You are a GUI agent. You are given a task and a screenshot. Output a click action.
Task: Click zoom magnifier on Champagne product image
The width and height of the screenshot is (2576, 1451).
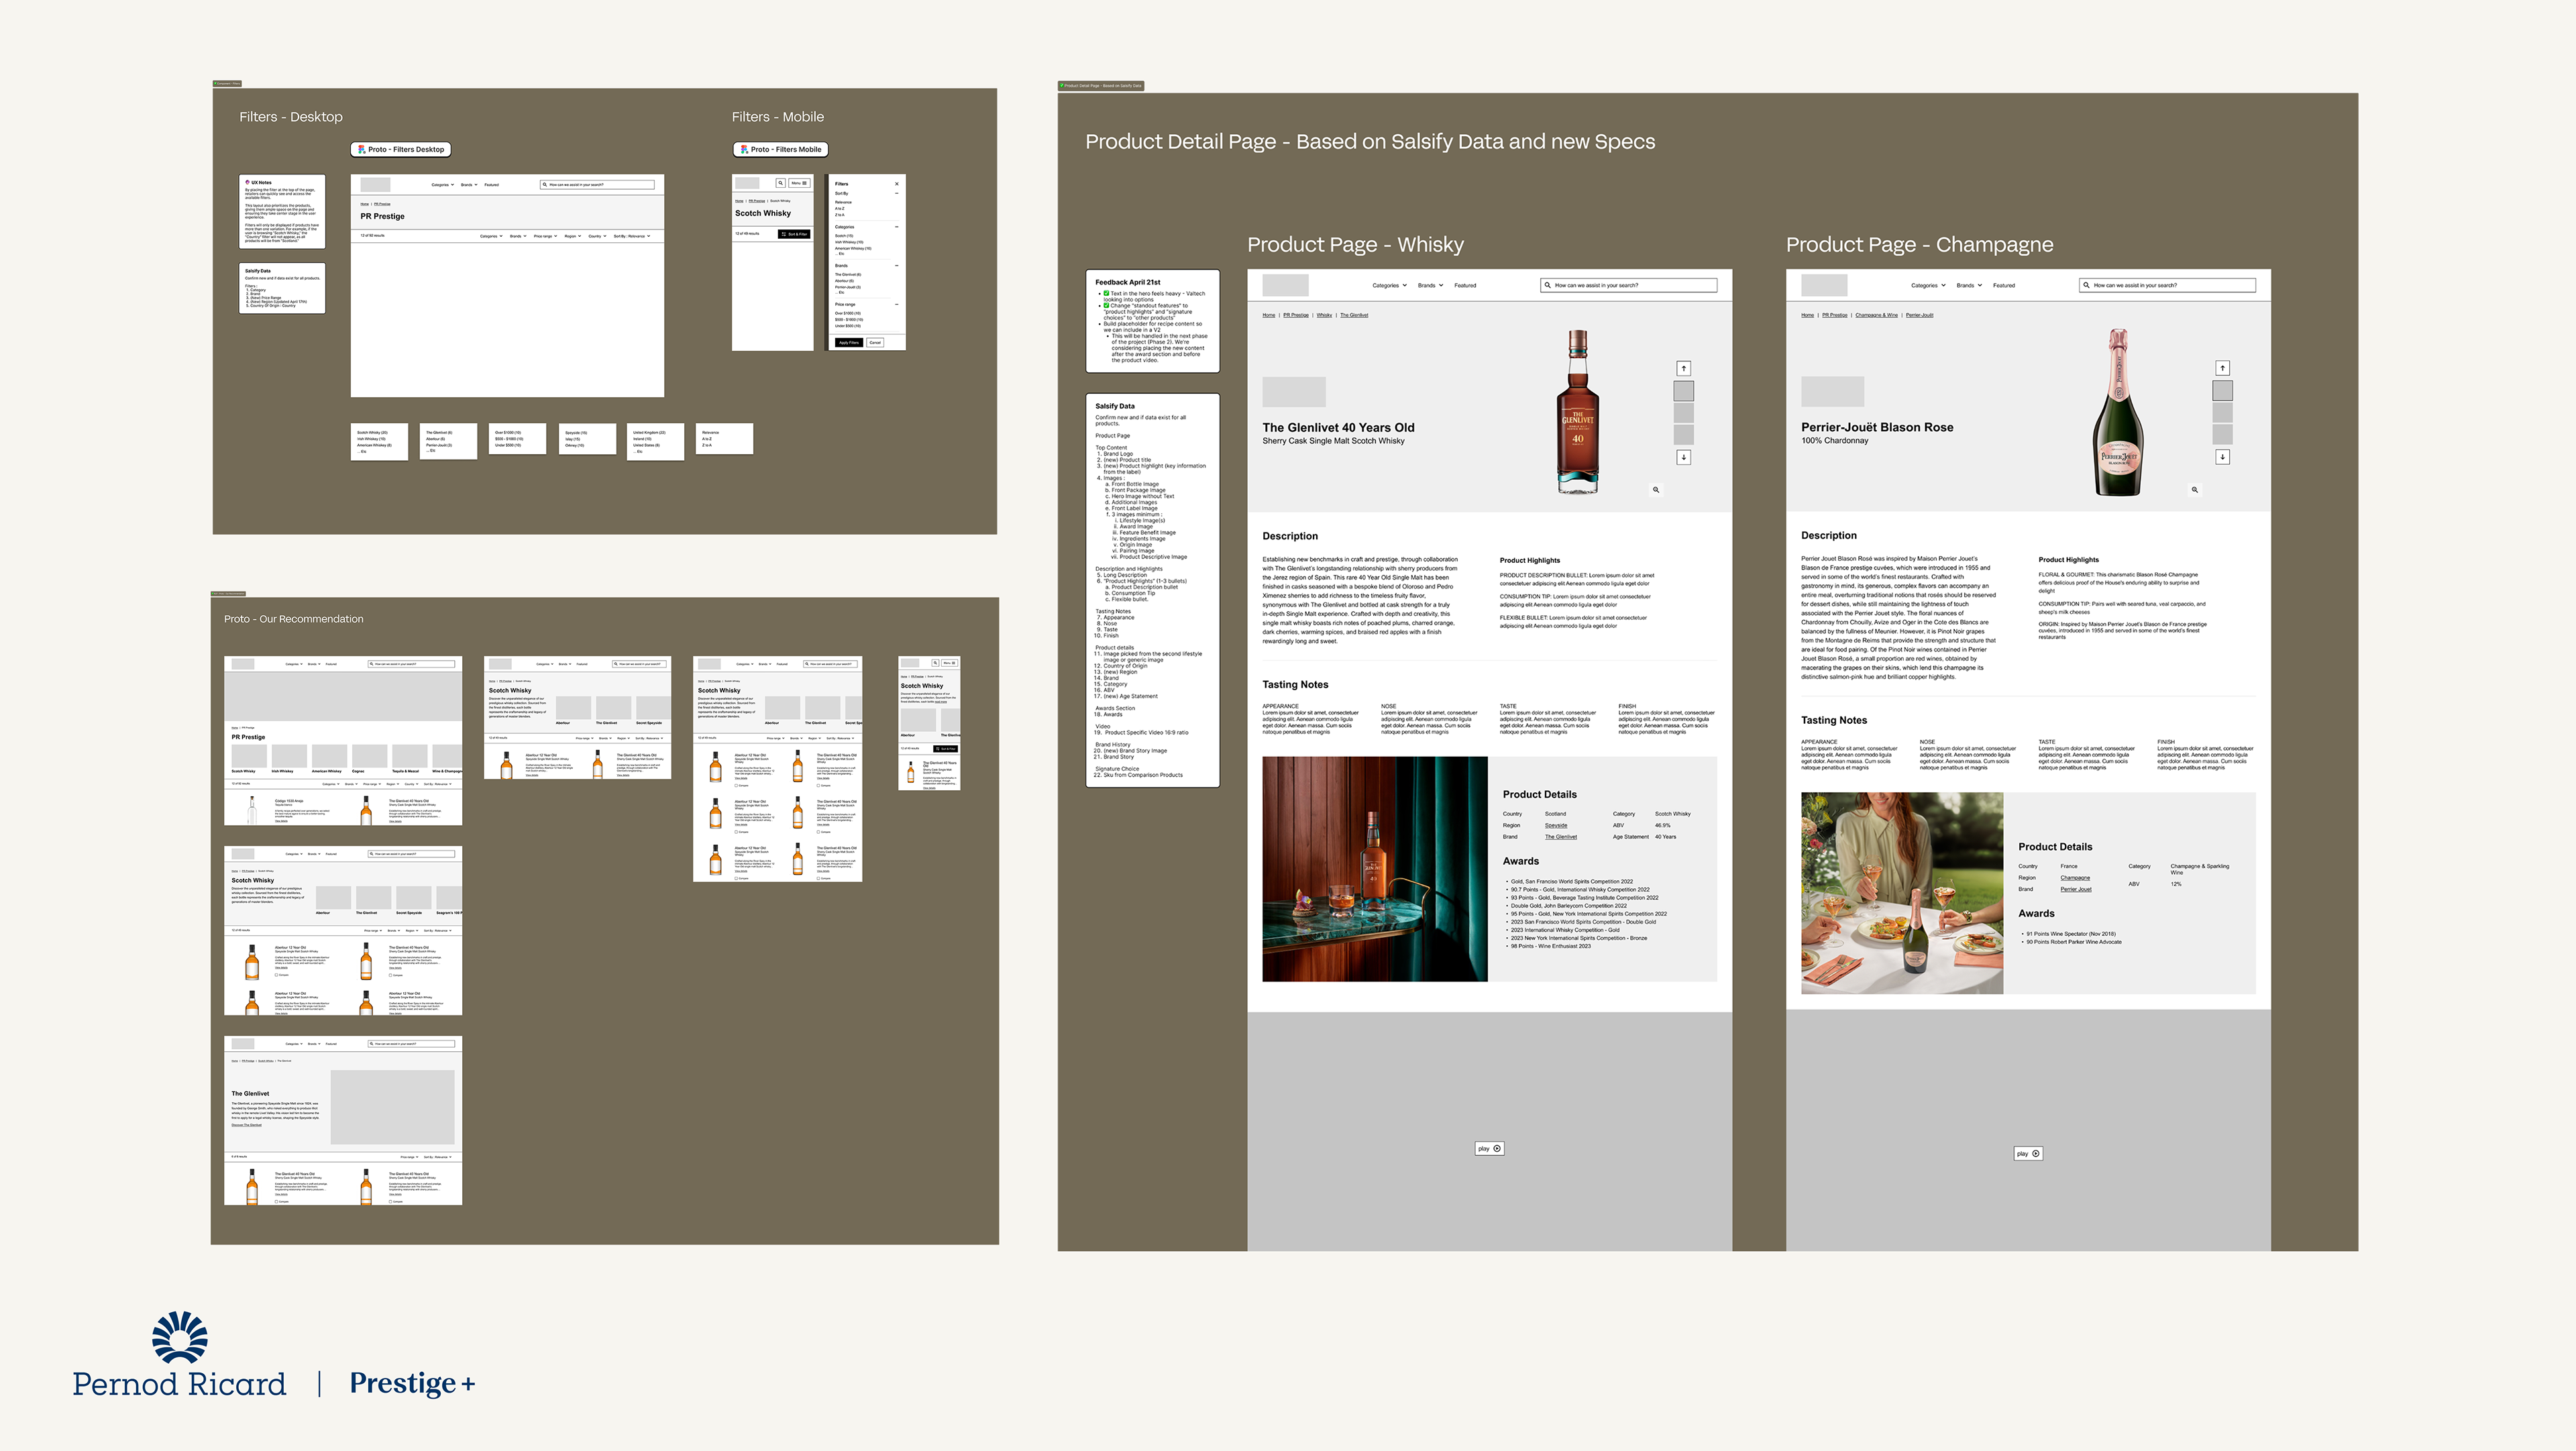[2195, 490]
